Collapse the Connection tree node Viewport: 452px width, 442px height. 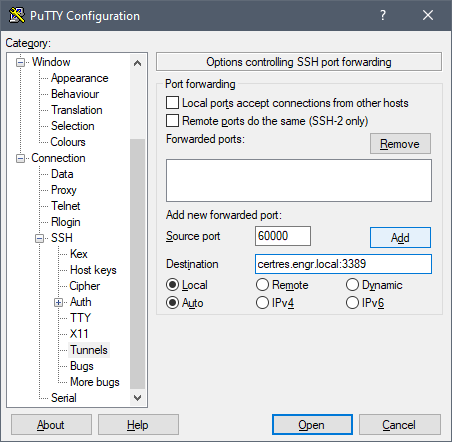20,158
